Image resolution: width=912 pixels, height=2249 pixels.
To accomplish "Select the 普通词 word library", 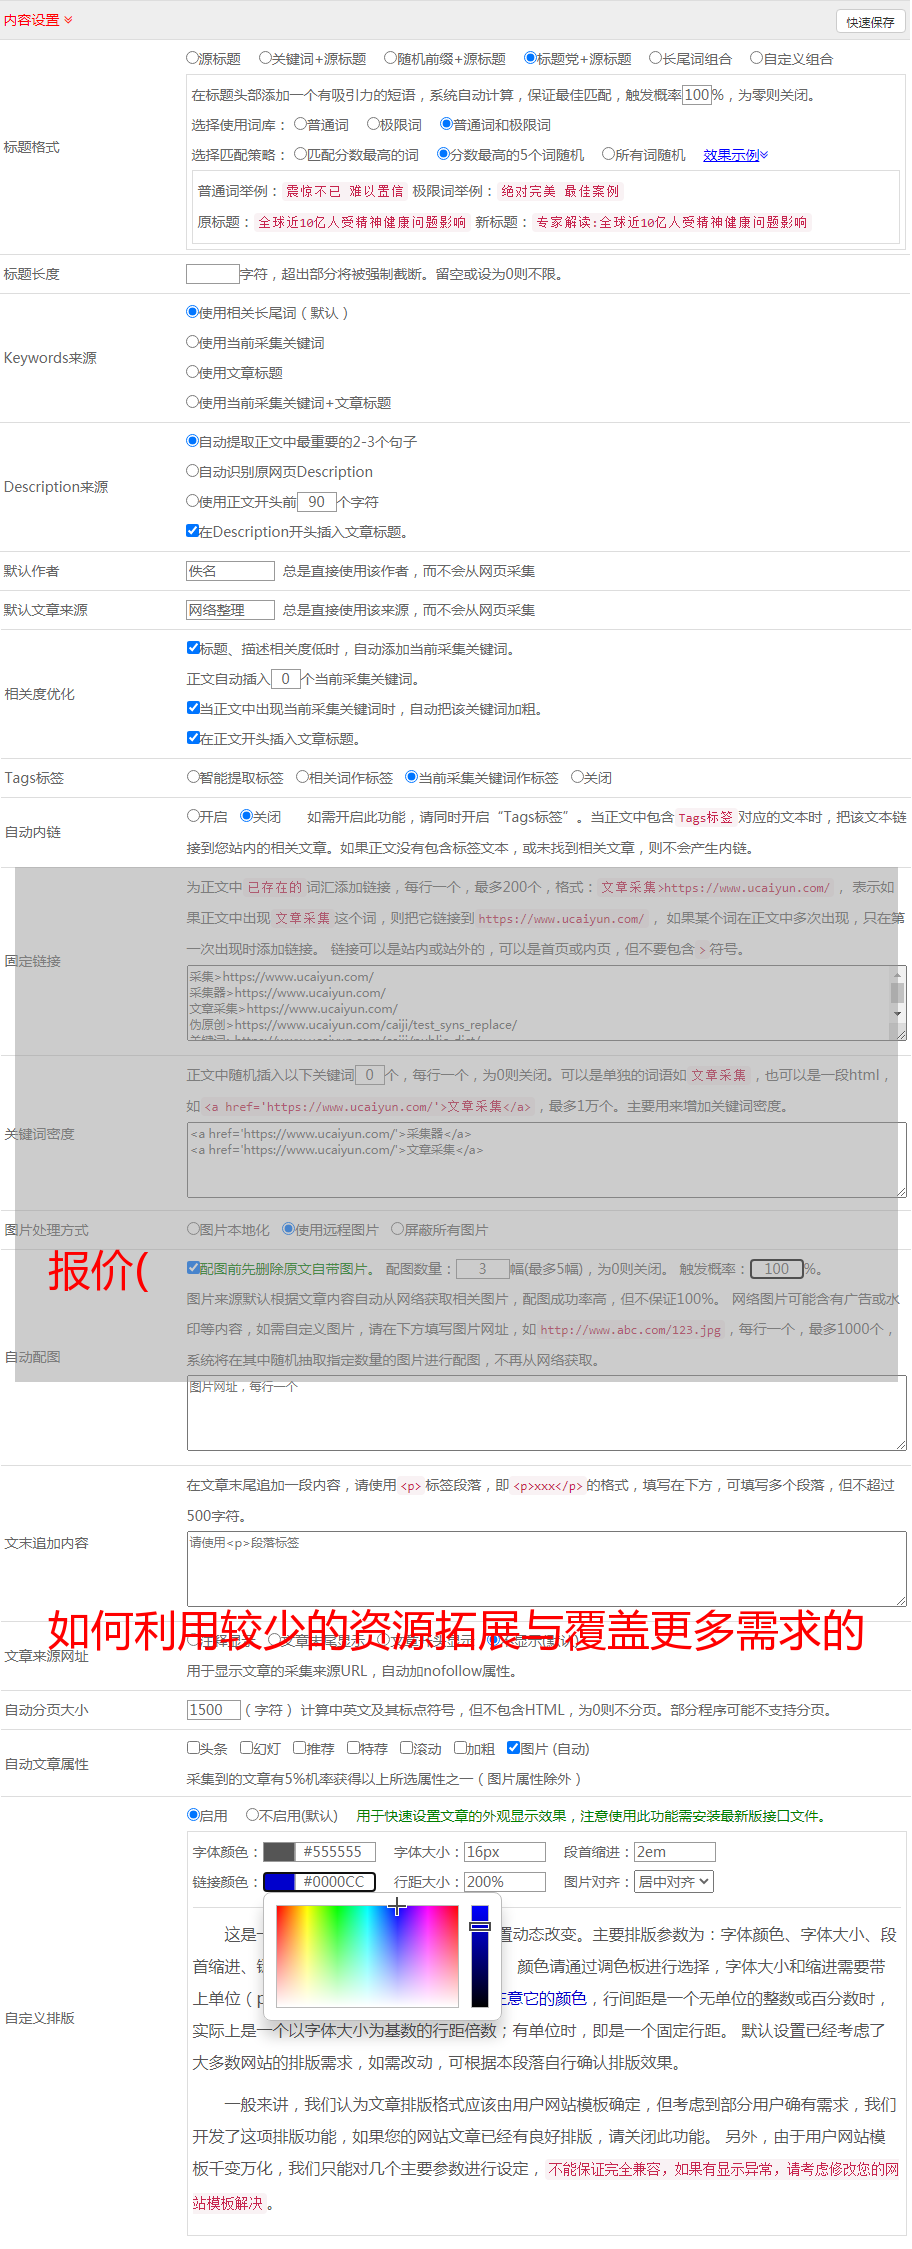I will tap(300, 124).
